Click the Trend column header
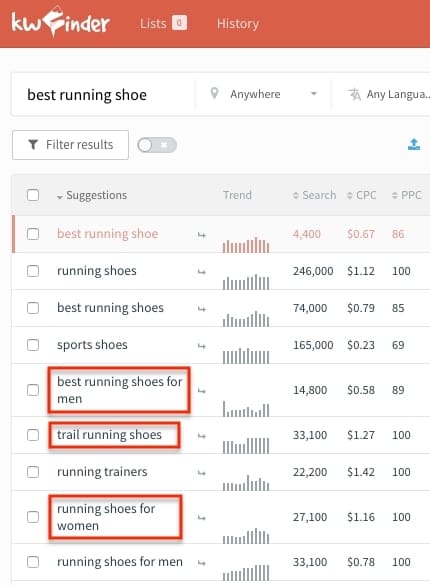The height and width of the screenshot is (585, 430). point(237,195)
